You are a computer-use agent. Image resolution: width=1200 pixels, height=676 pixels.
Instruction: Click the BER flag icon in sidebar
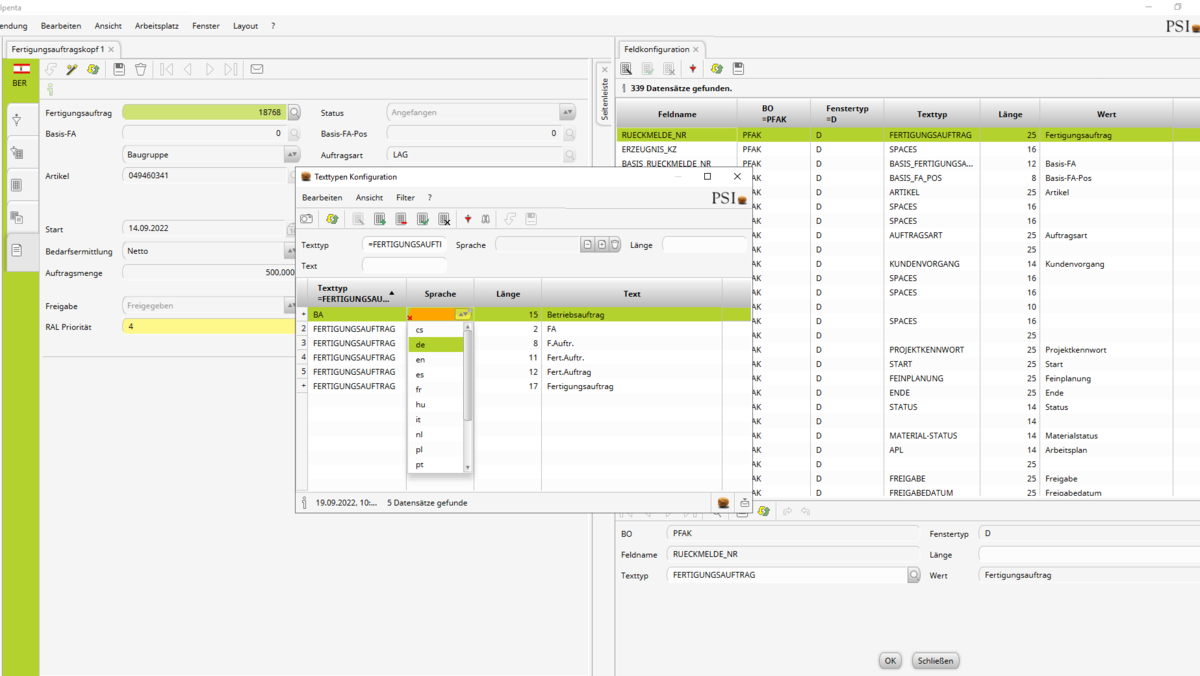point(20,69)
